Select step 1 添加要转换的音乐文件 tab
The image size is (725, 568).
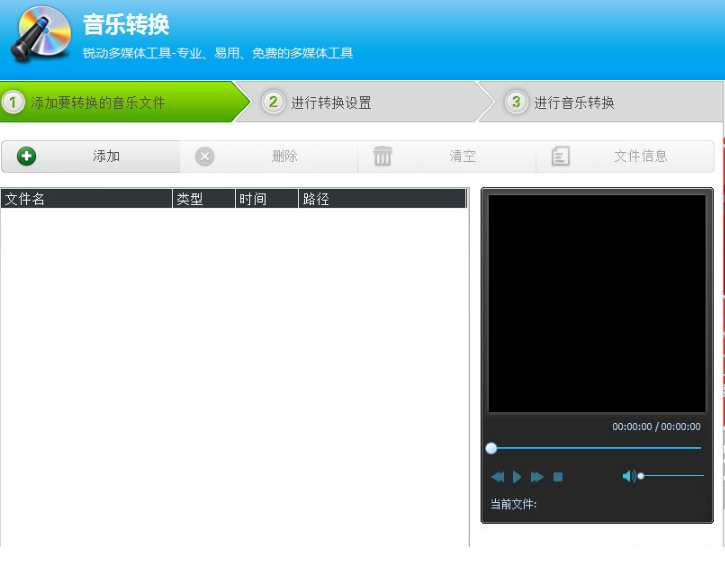[x=124, y=102]
